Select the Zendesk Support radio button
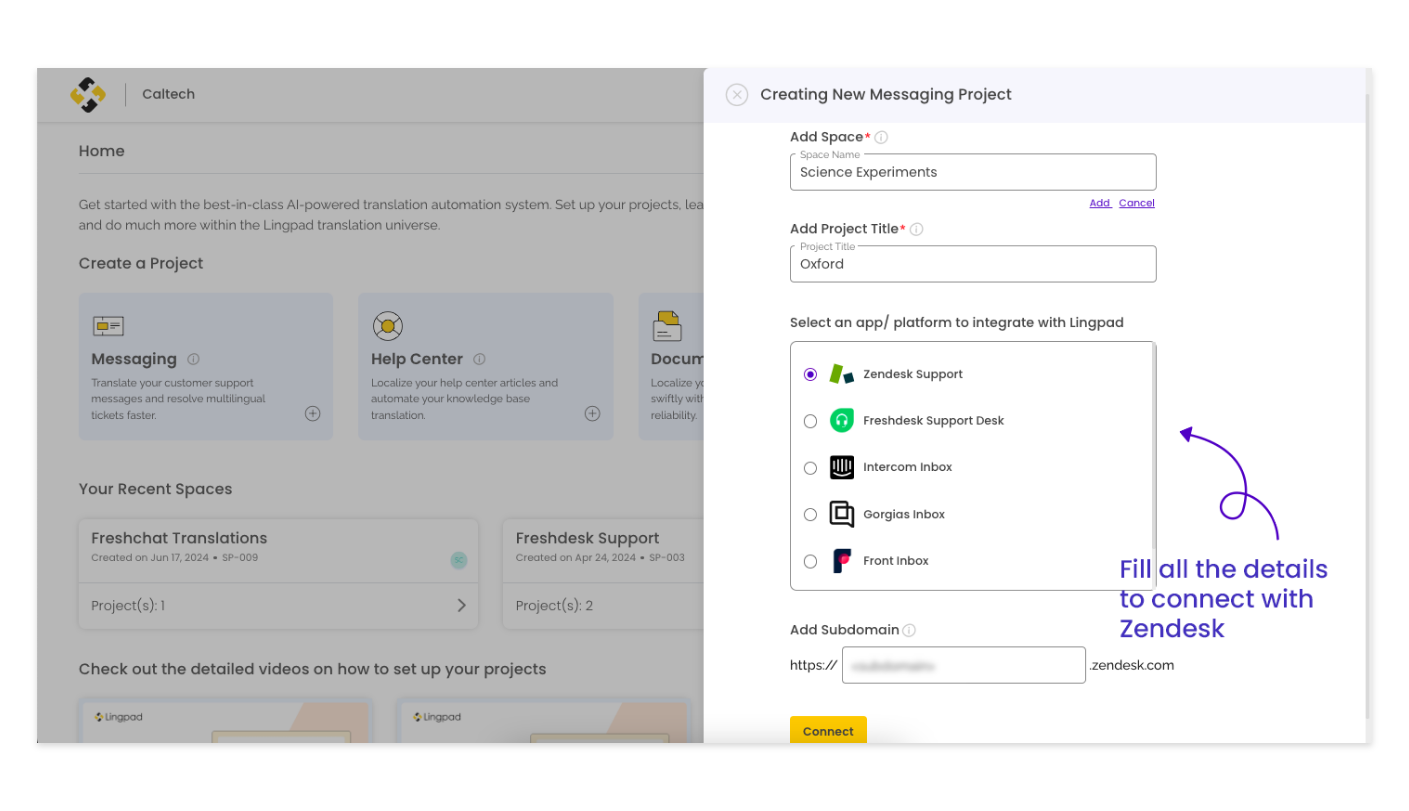 pyautogui.click(x=811, y=375)
